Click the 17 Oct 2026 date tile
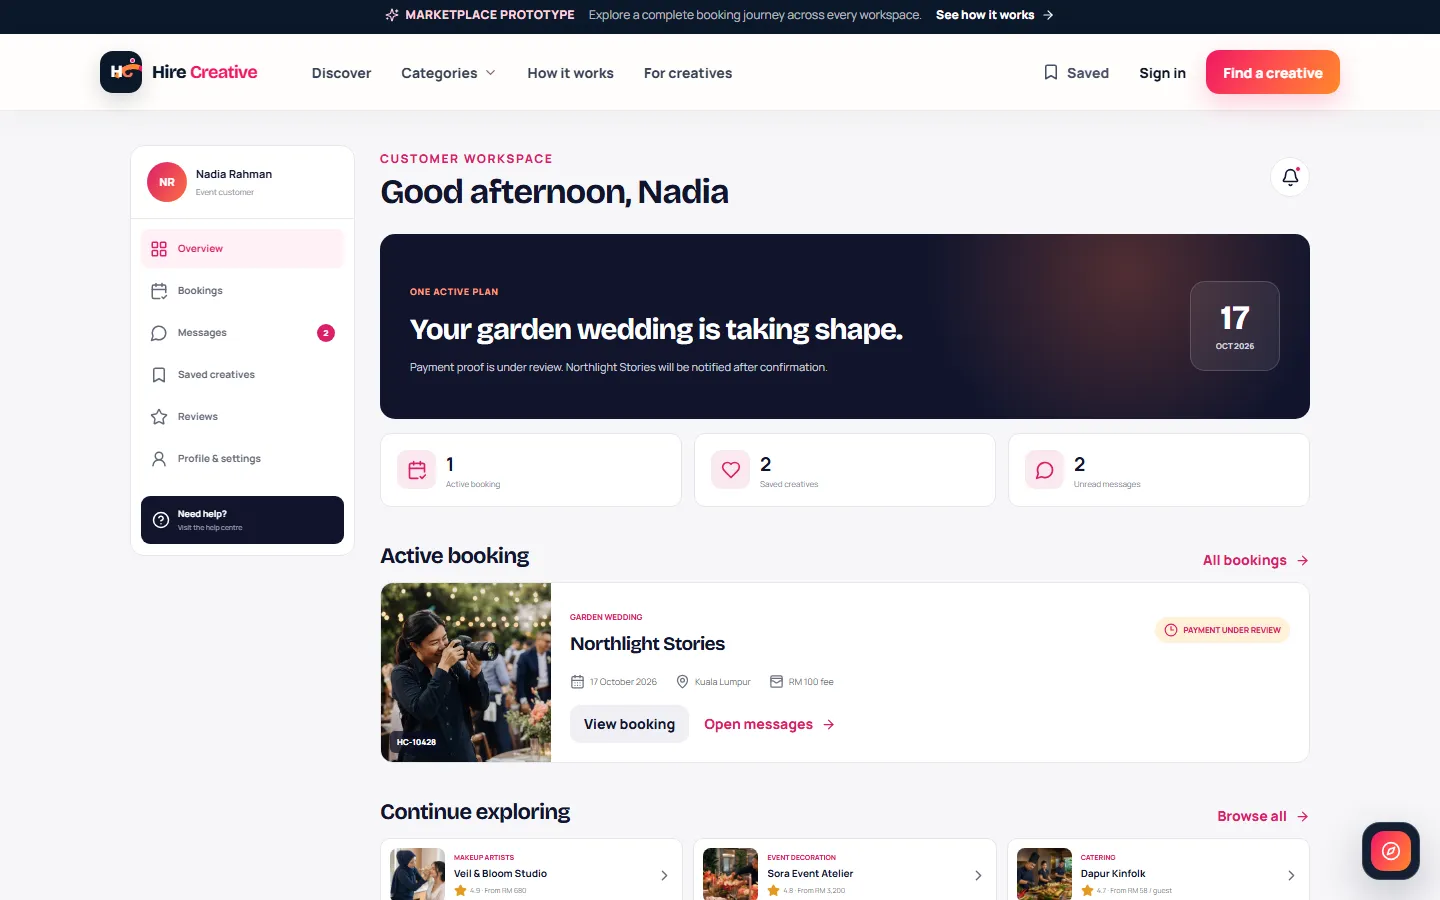Viewport: 1440px width, 900px height. (x=1235, y=326)
